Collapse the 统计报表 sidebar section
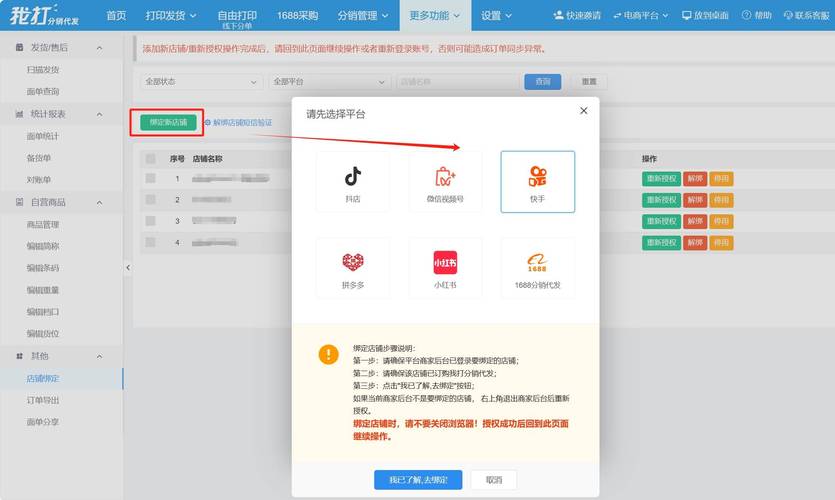Image resolution: width=835 pixels, height=500 pixels. pyautogui.click(x=99, y=114)
